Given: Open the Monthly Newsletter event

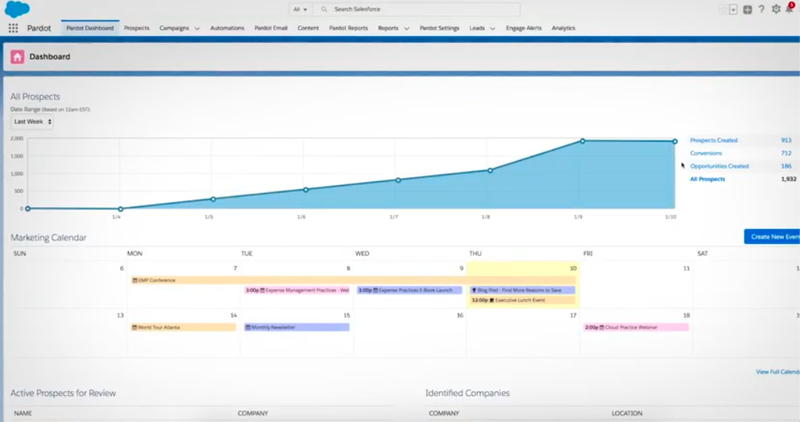Looking at the screenshot, I should 297,328.
